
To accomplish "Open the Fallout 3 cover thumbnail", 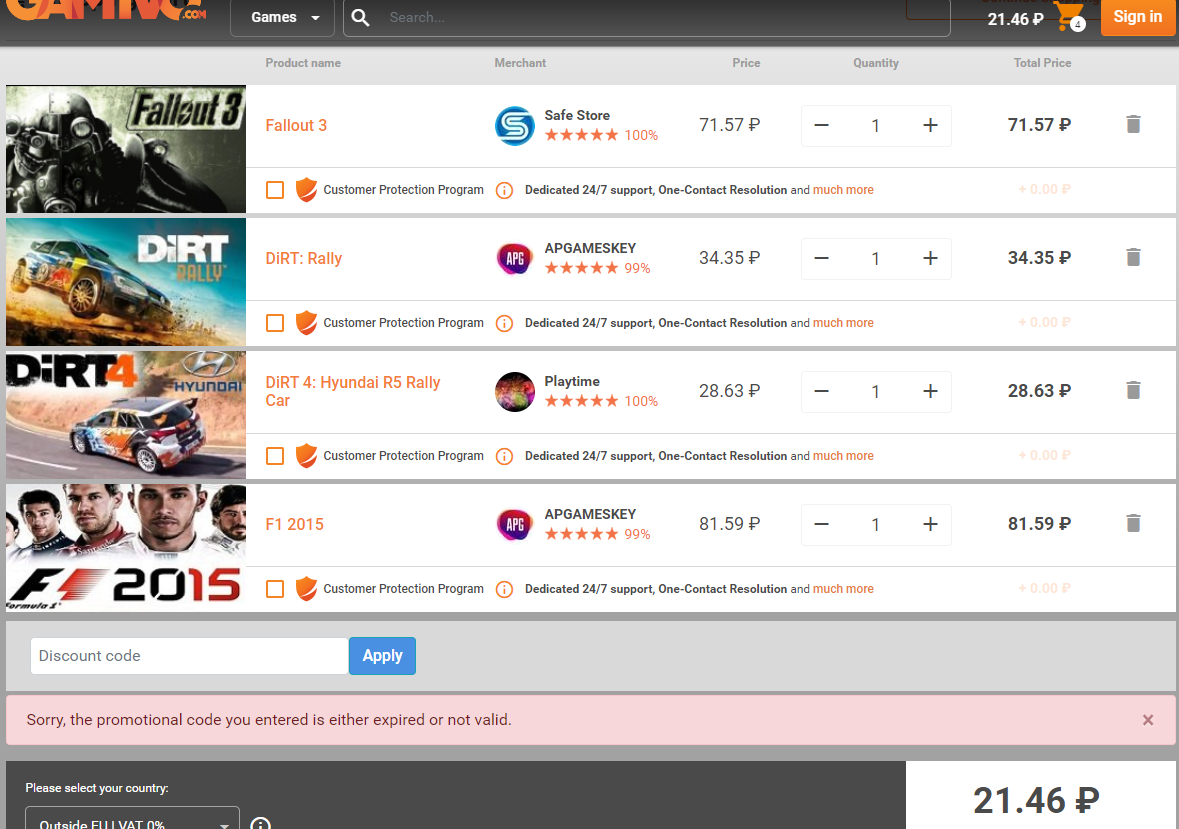I will coord(126,149).
